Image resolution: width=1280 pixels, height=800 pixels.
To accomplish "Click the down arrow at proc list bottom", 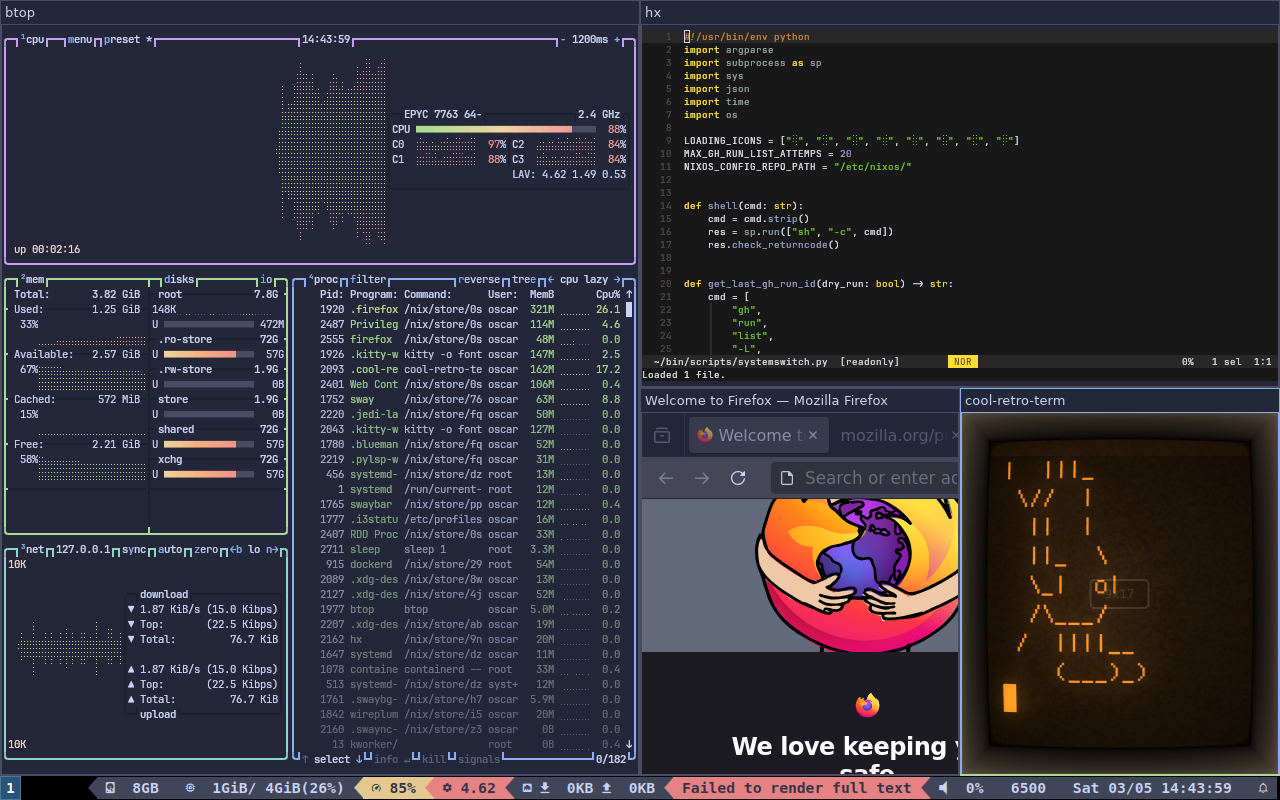I will coord(629,744).
